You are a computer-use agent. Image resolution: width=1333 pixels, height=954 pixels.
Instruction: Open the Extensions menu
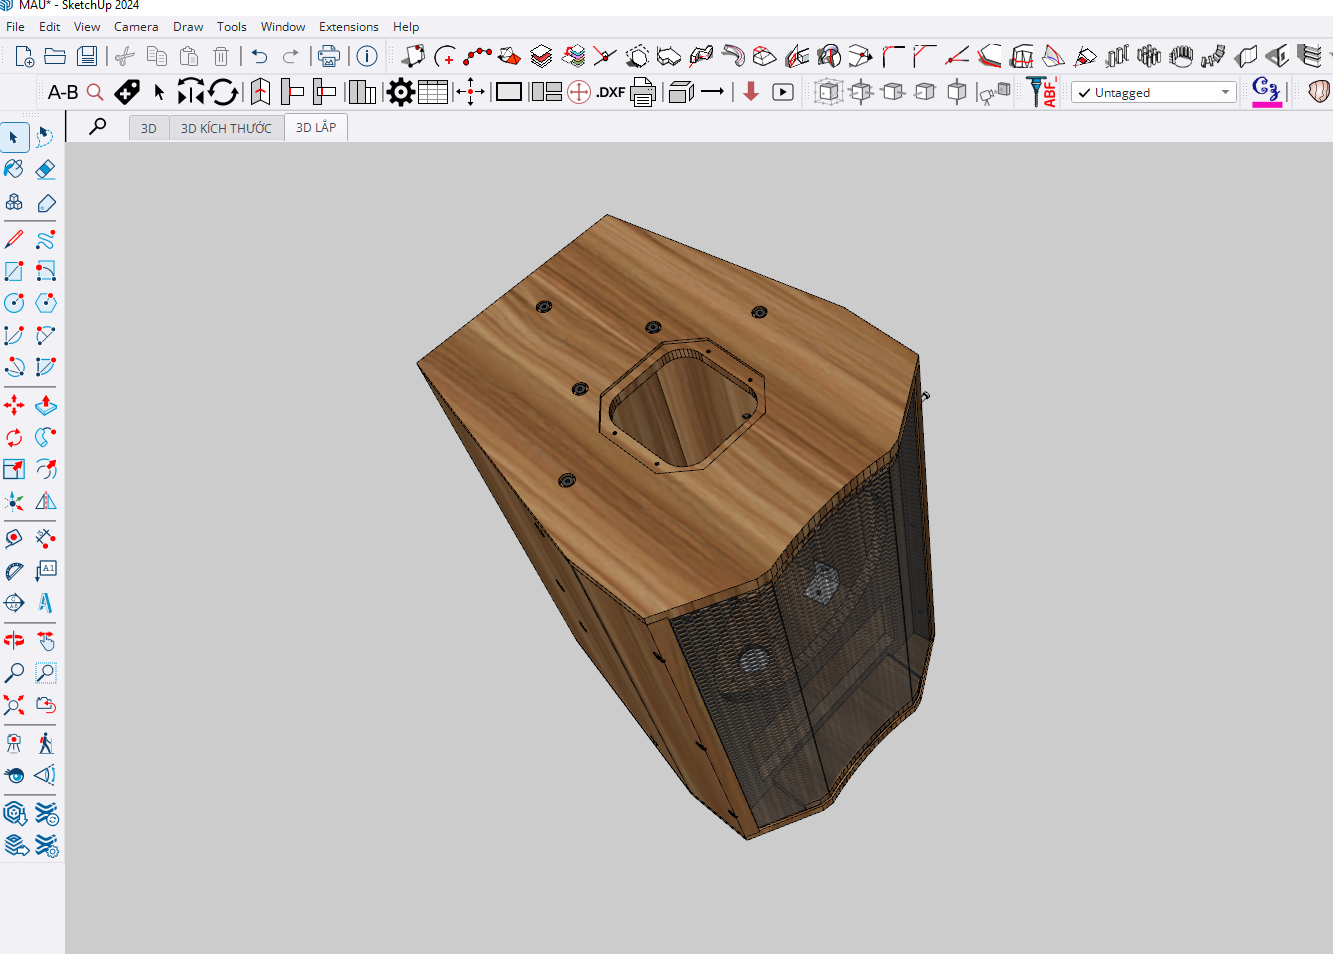coord(348,27)
